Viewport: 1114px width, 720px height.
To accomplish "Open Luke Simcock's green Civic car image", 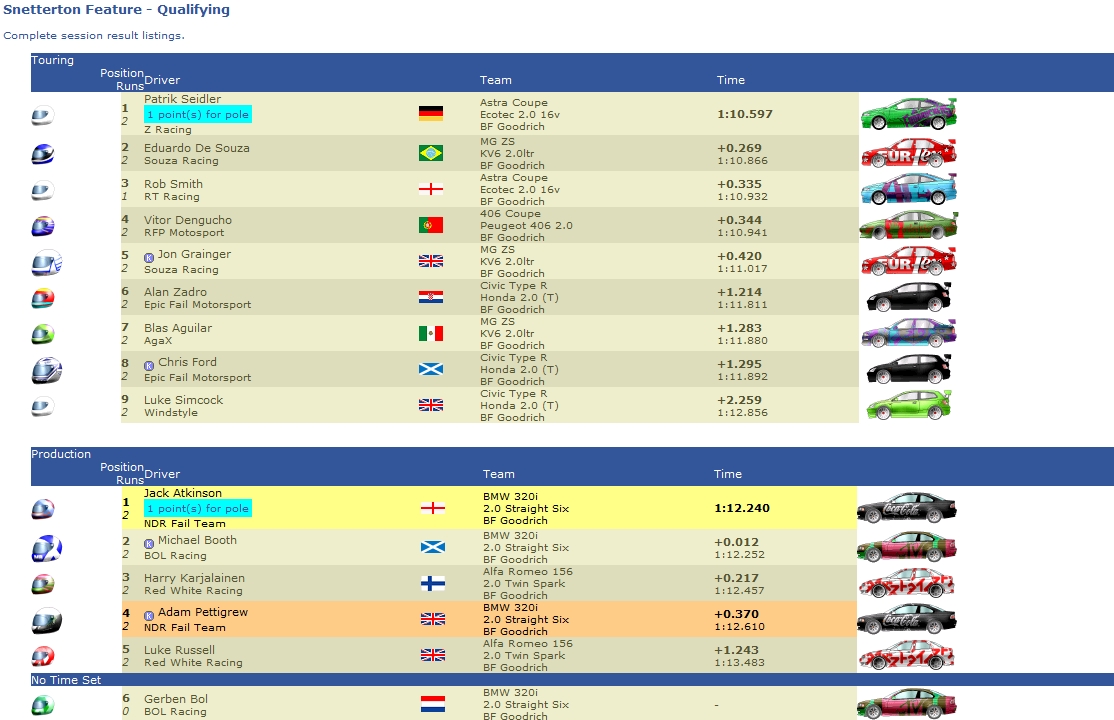I will (909, 405).
